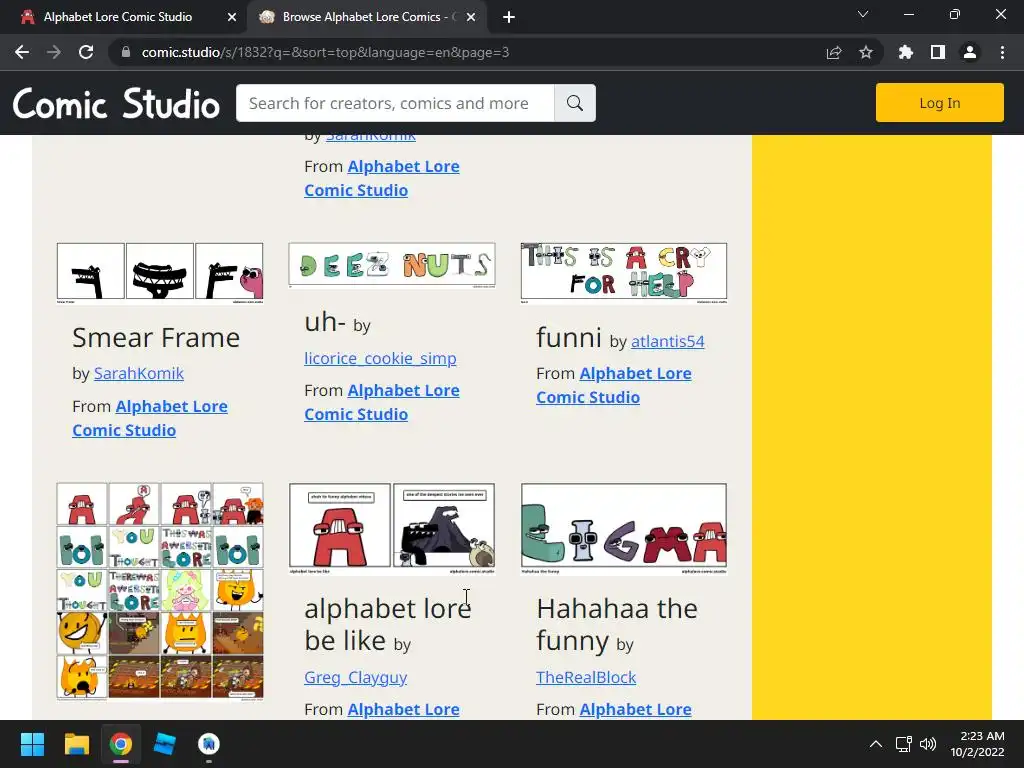Open the Smear Frame comic thumbnail
The height and width of the screenshot is (768, 1024).
[x=160, y=273]
